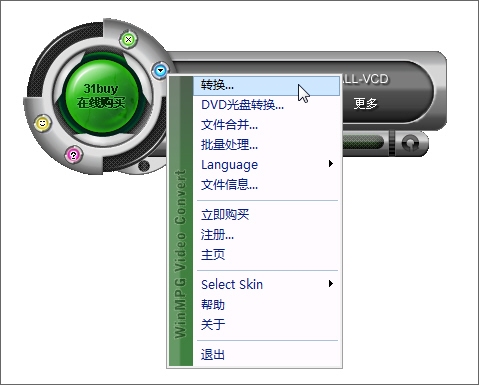
Task: Click the green 31buy online purchase orb
Action: point(101,96)
